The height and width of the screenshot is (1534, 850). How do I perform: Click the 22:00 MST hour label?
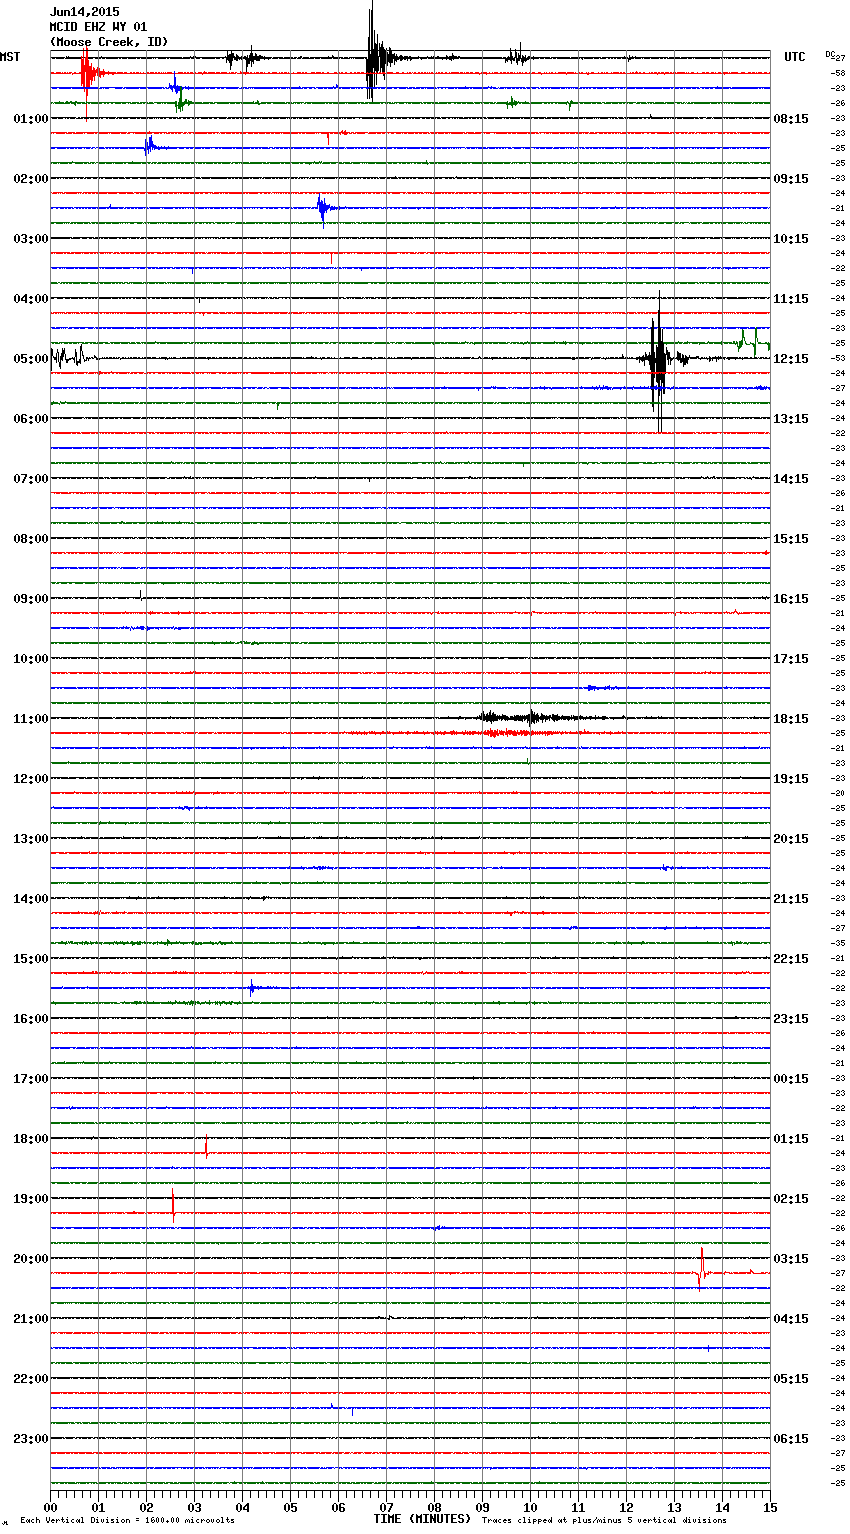click(31, 1379)
